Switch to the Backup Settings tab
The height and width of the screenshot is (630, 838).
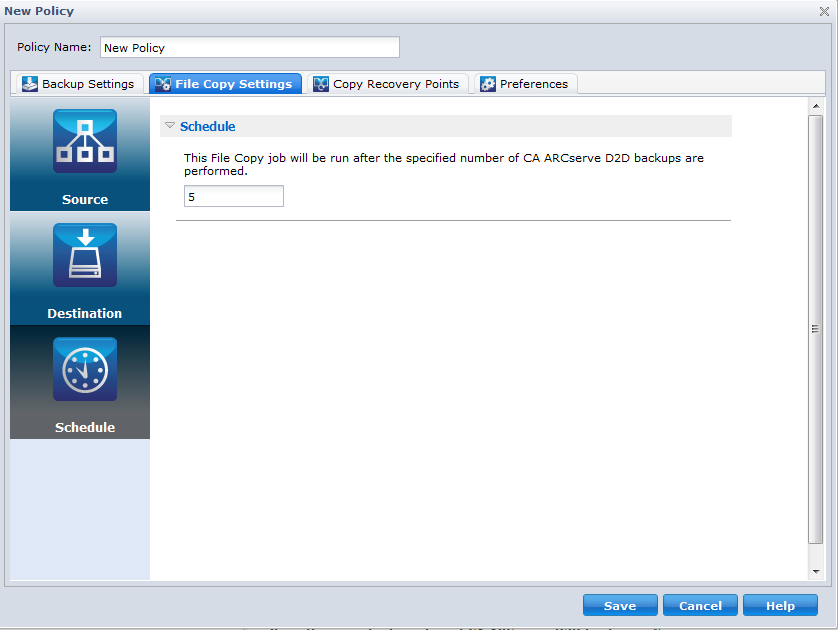tap(80, 84)
